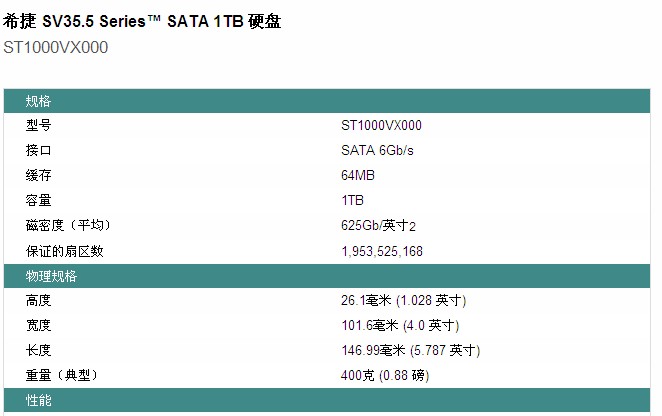Select the 1,953,525,168 sector count value
The width and height of the screenshot is (662, 416).
(x=382, y=251)
